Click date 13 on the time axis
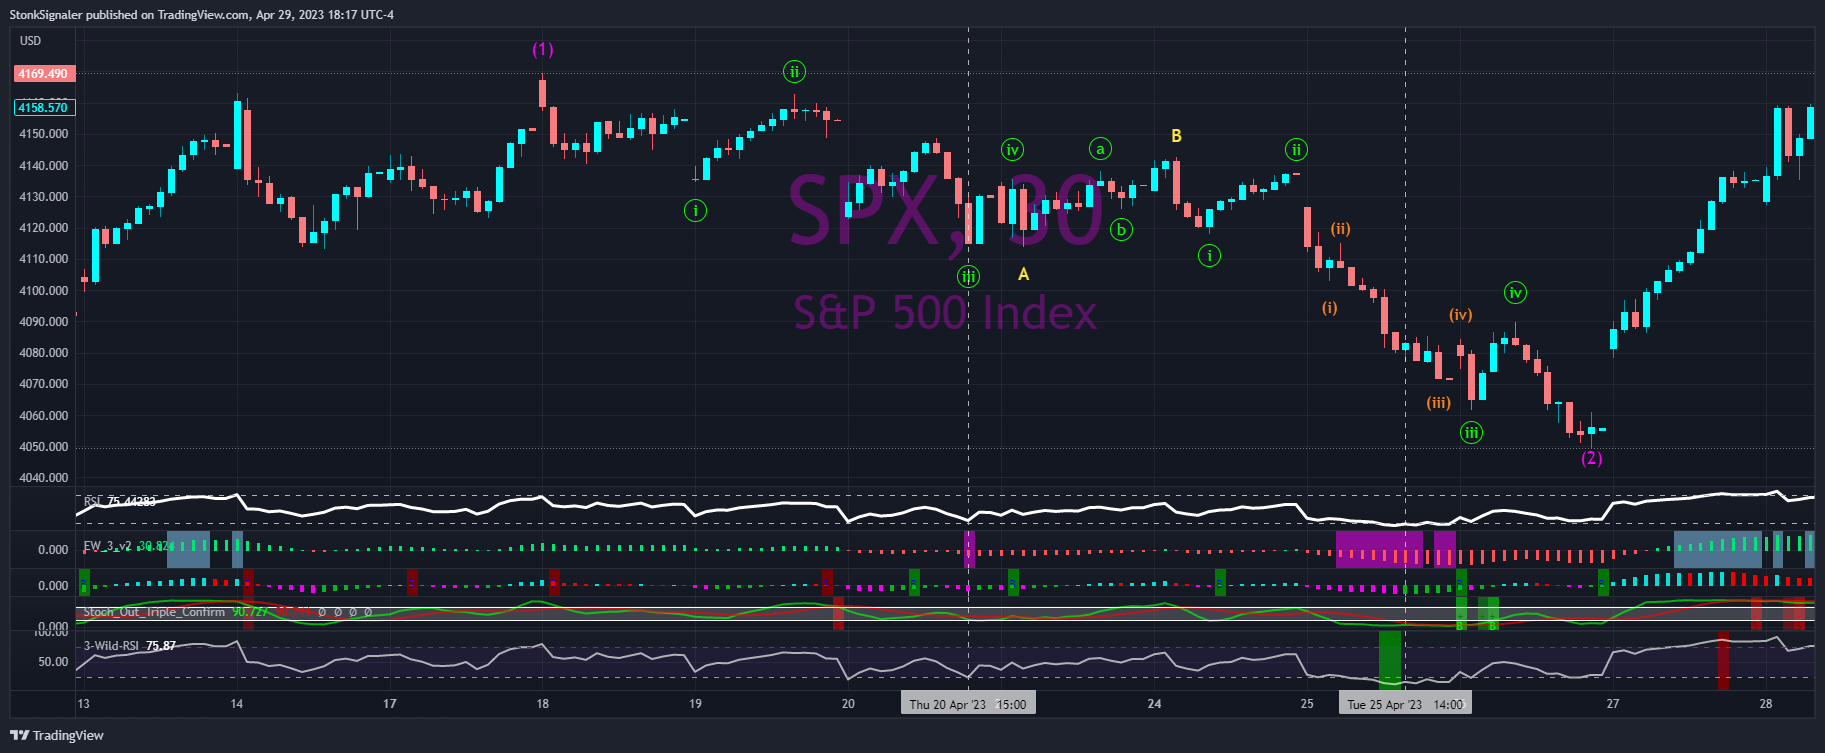Screen dimensions: 1825x753 click(83, 704)
